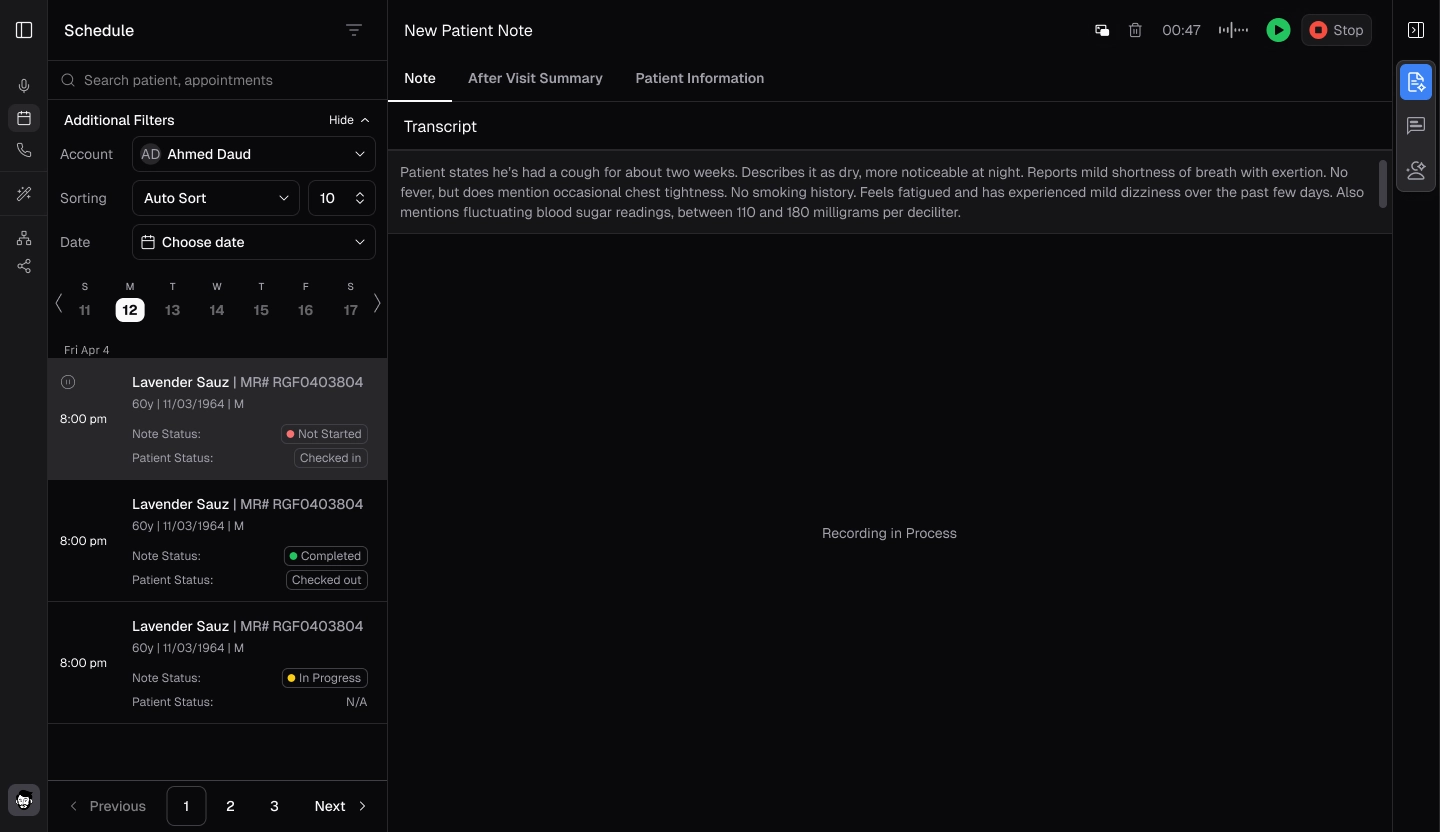
Task: Click the Recording in Process message
Action: [889, 533]
